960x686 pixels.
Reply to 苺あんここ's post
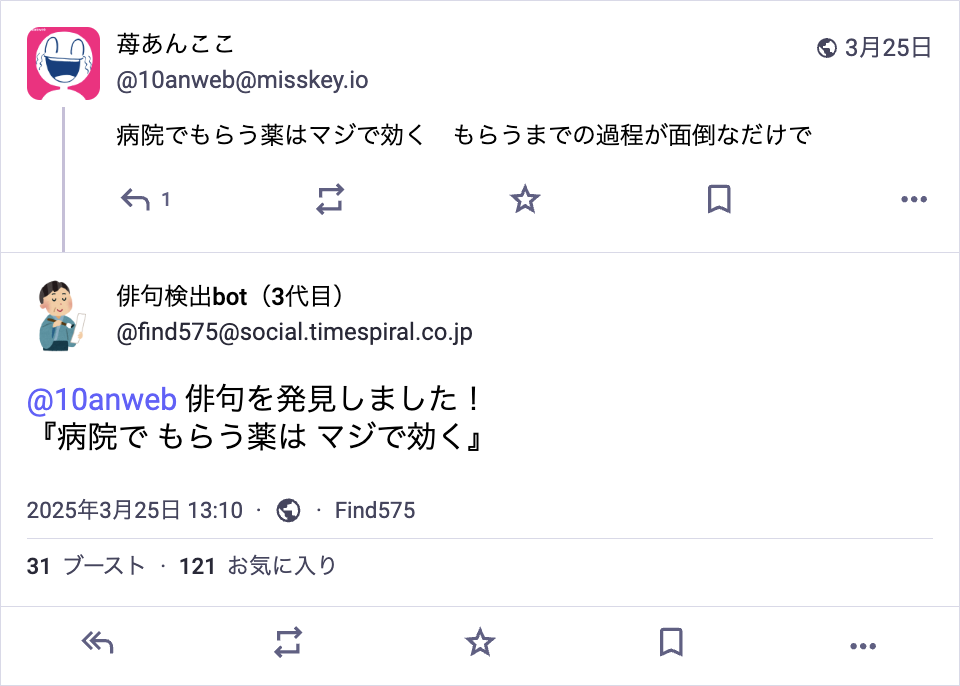[136, 200]
